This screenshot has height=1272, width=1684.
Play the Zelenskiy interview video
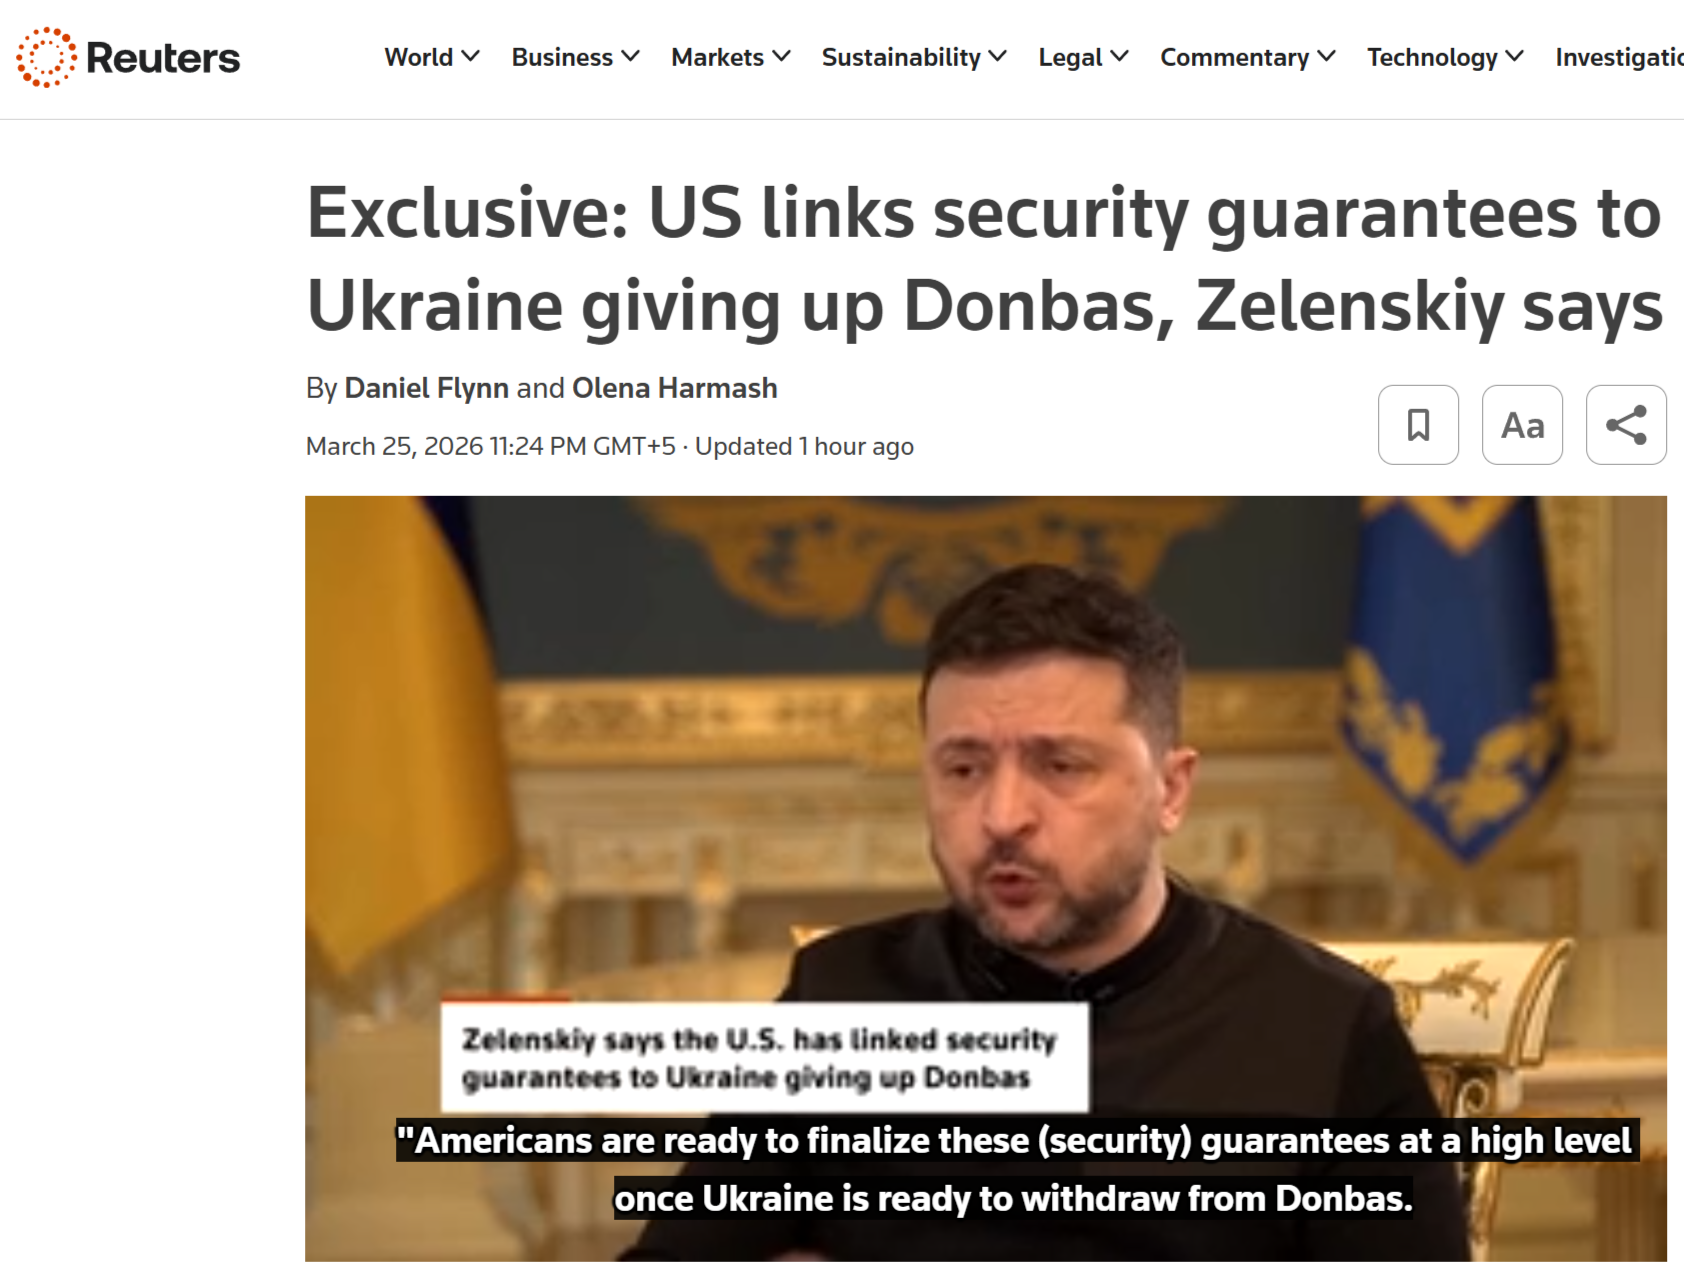tap(986, 878)
